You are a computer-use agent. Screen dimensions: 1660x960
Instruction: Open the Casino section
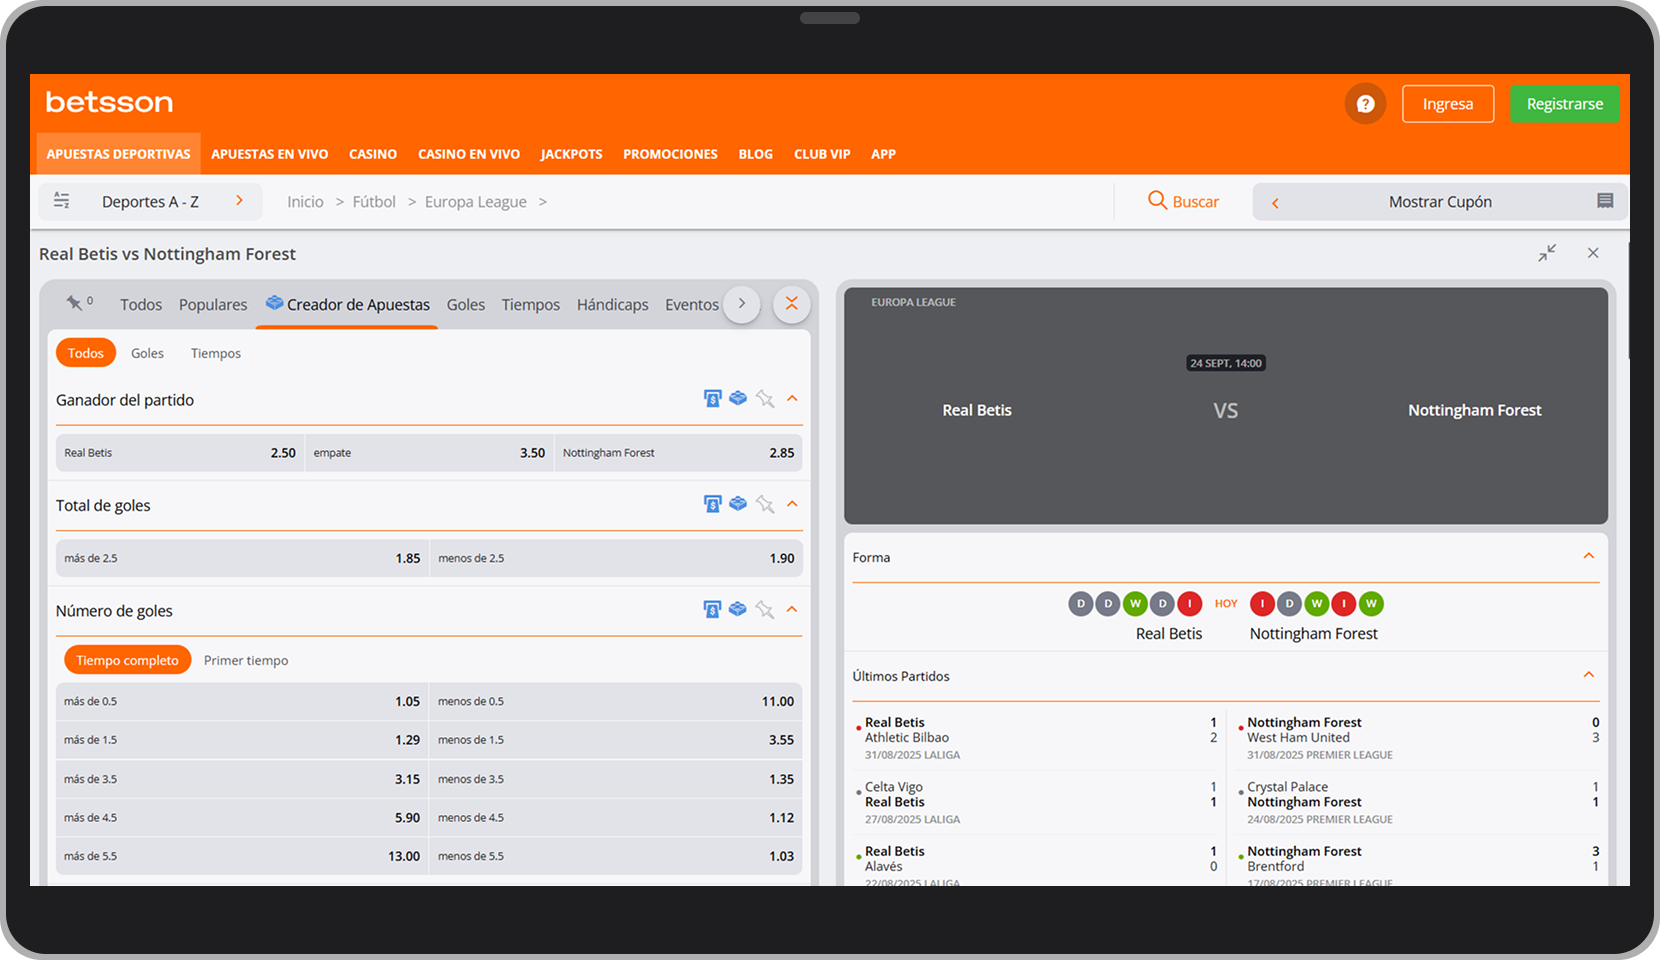[373, 154]
